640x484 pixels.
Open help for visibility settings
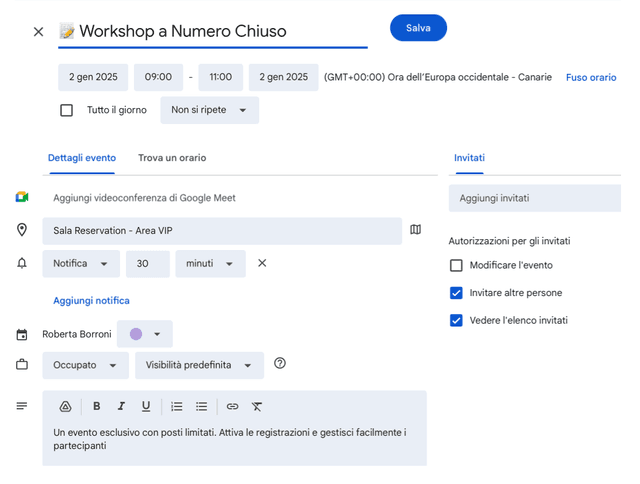(x=280, y=363)
